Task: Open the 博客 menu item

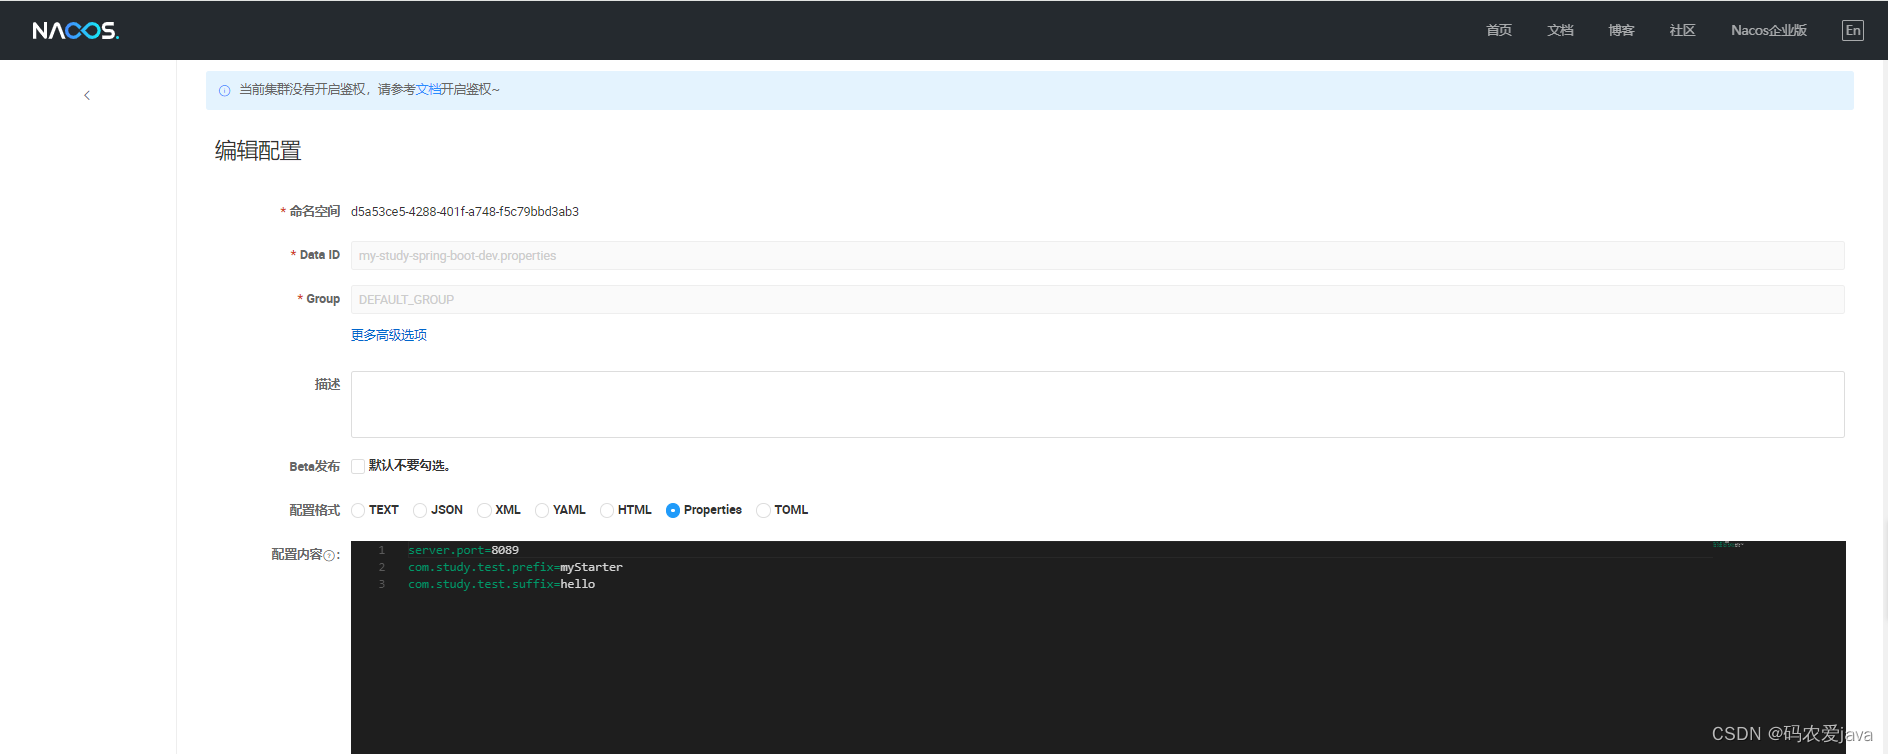Action: pos(1621,30)
